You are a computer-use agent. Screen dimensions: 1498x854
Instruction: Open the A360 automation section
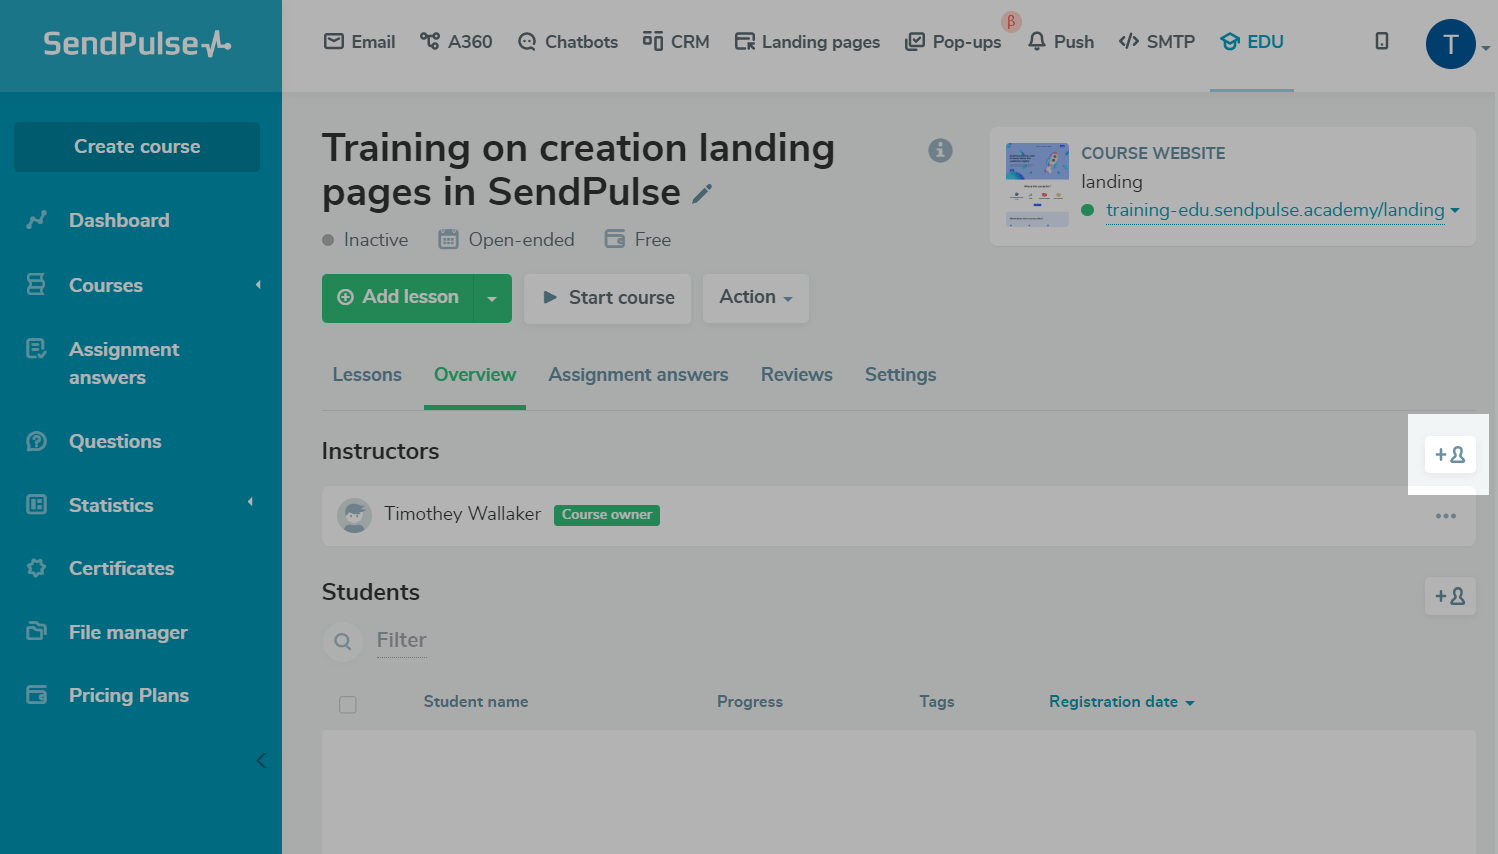[456, 42]
